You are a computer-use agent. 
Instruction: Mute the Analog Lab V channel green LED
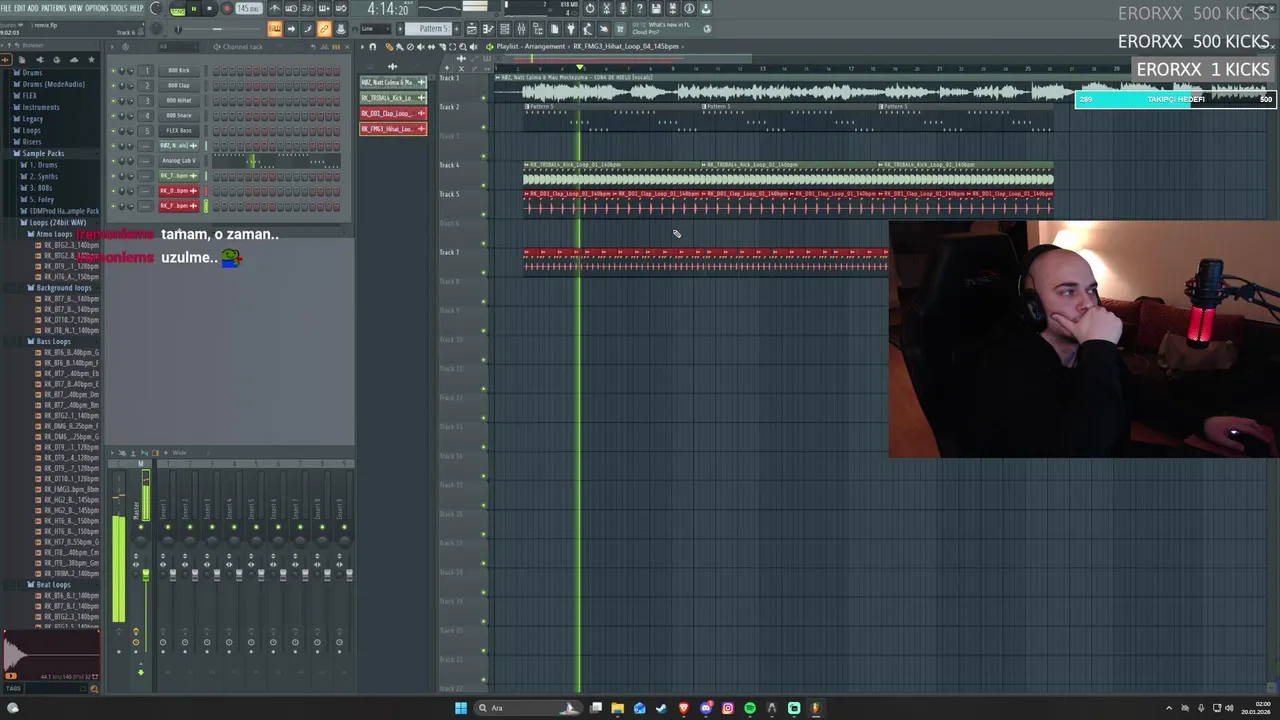point(113,160)
